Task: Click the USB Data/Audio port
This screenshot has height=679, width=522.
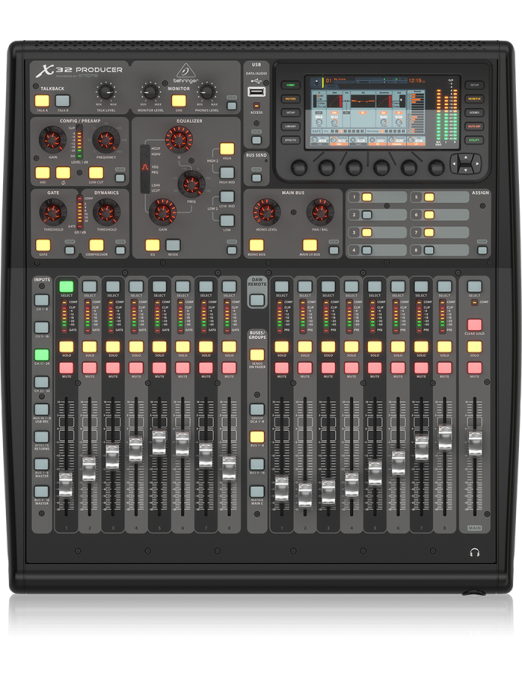Action: coord(256,91)
